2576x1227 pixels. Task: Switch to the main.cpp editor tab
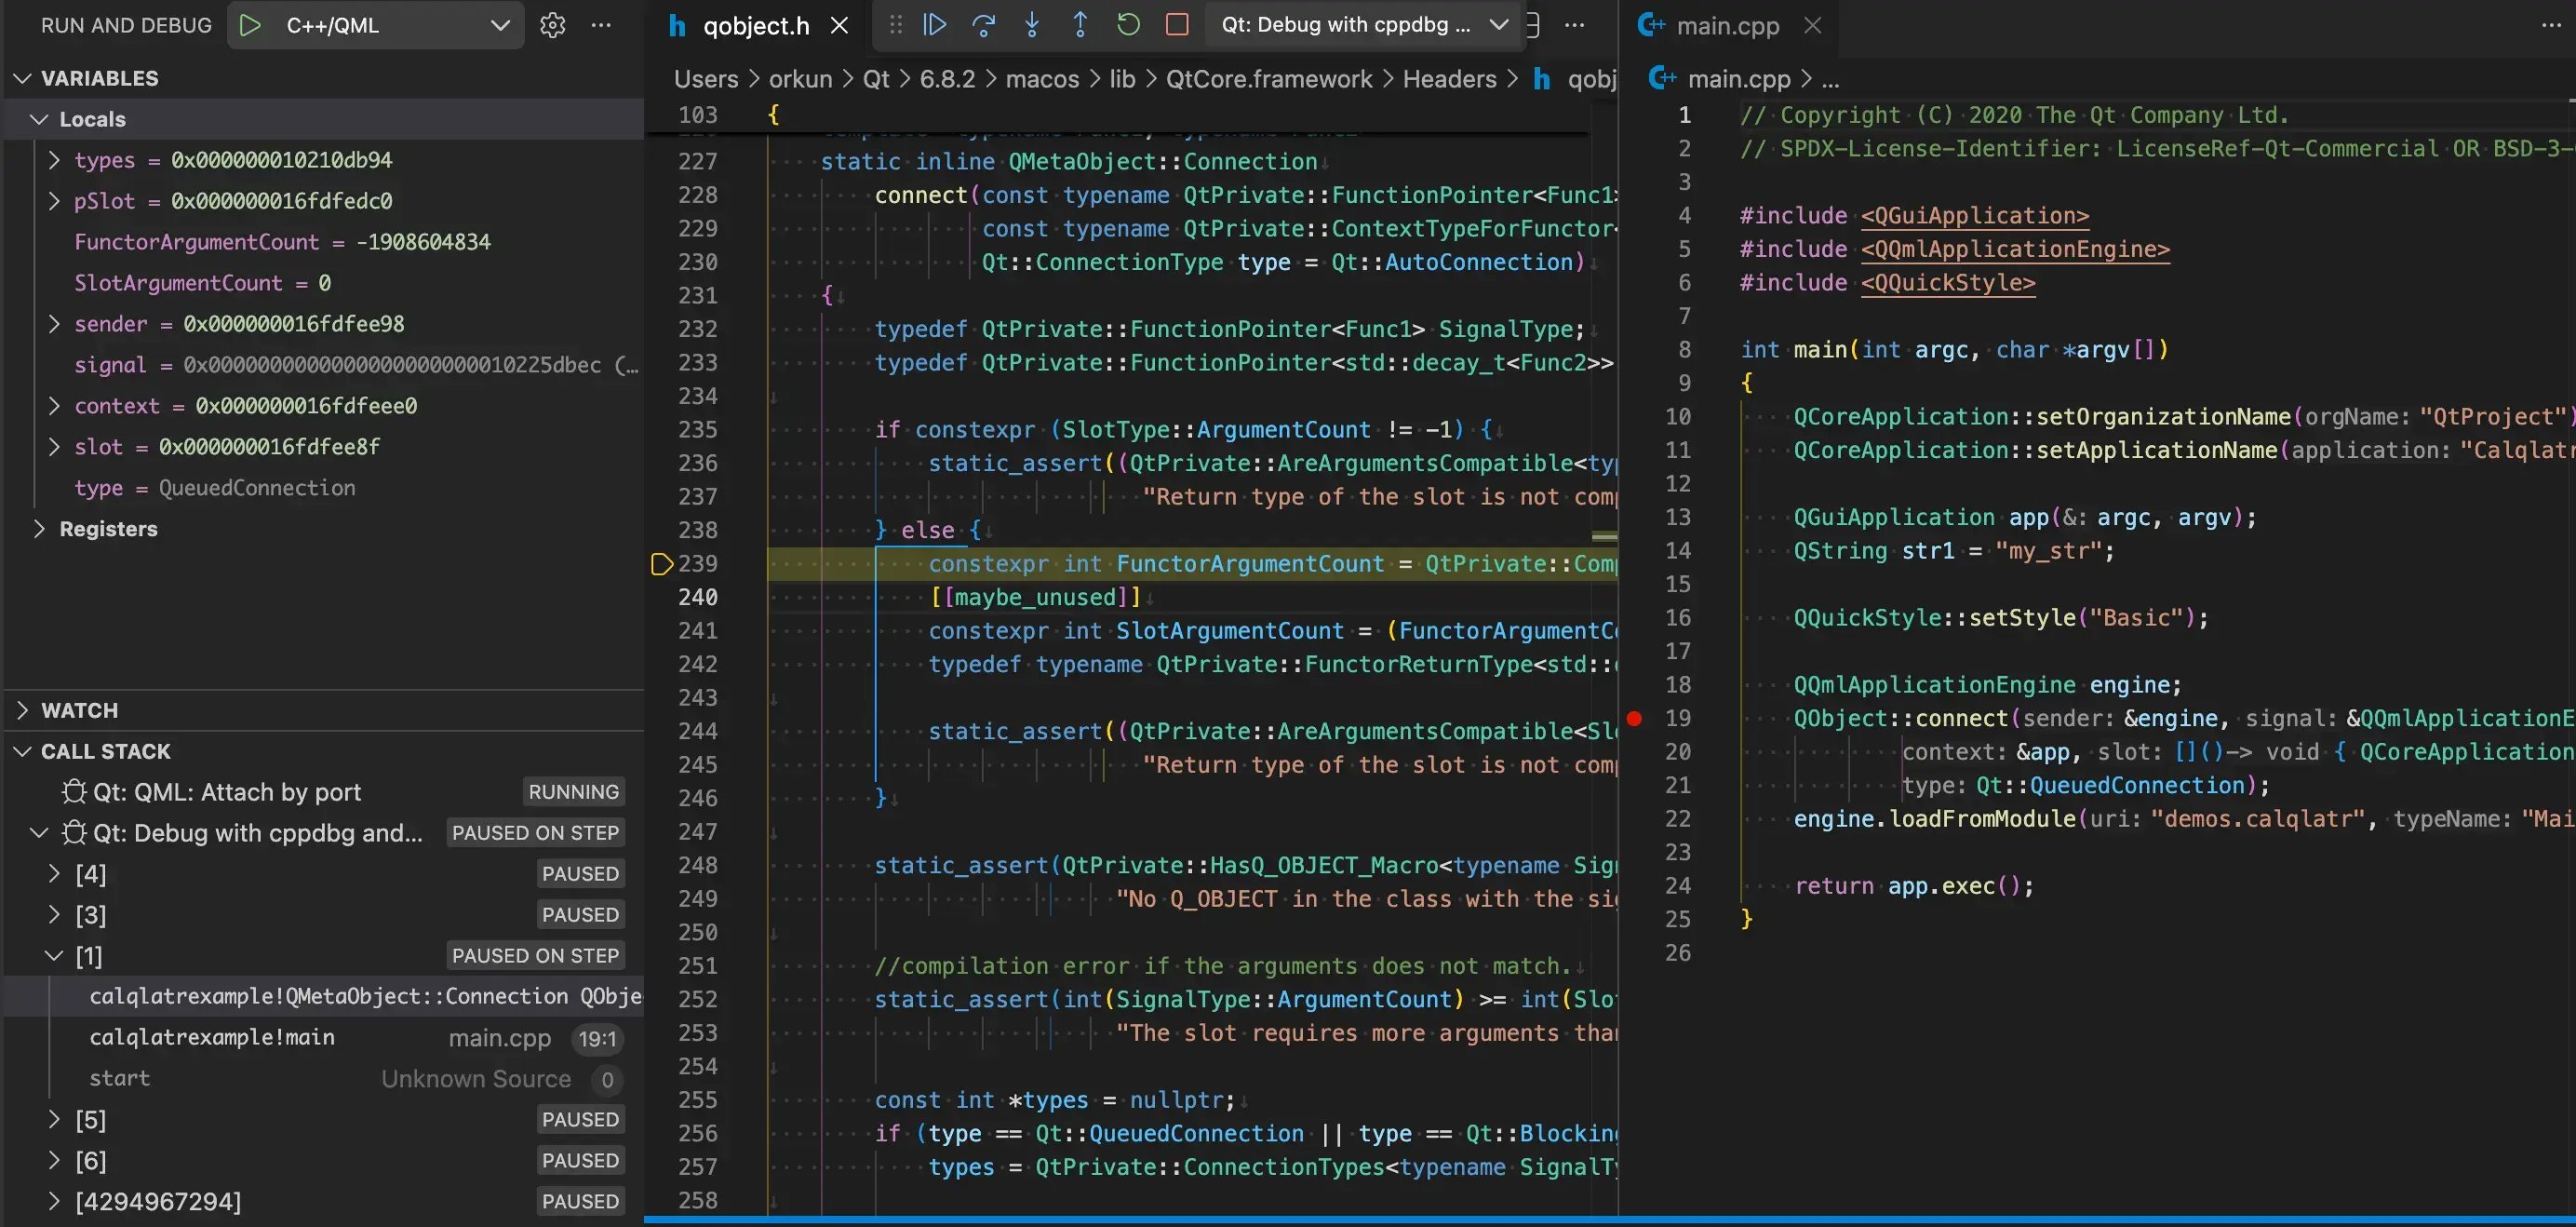(x=1726, y=25)
